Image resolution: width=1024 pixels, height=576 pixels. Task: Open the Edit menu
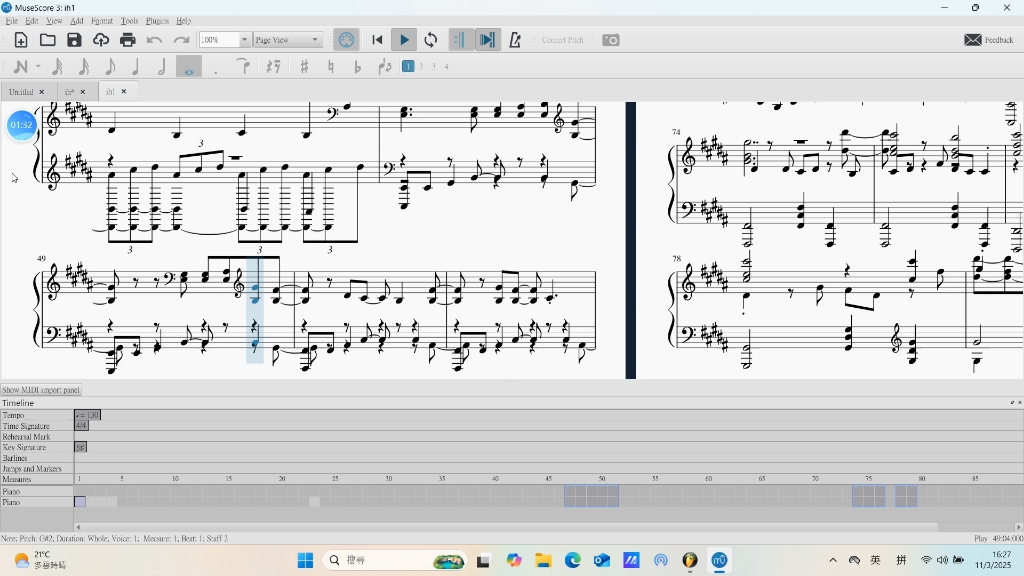(32, 21)
